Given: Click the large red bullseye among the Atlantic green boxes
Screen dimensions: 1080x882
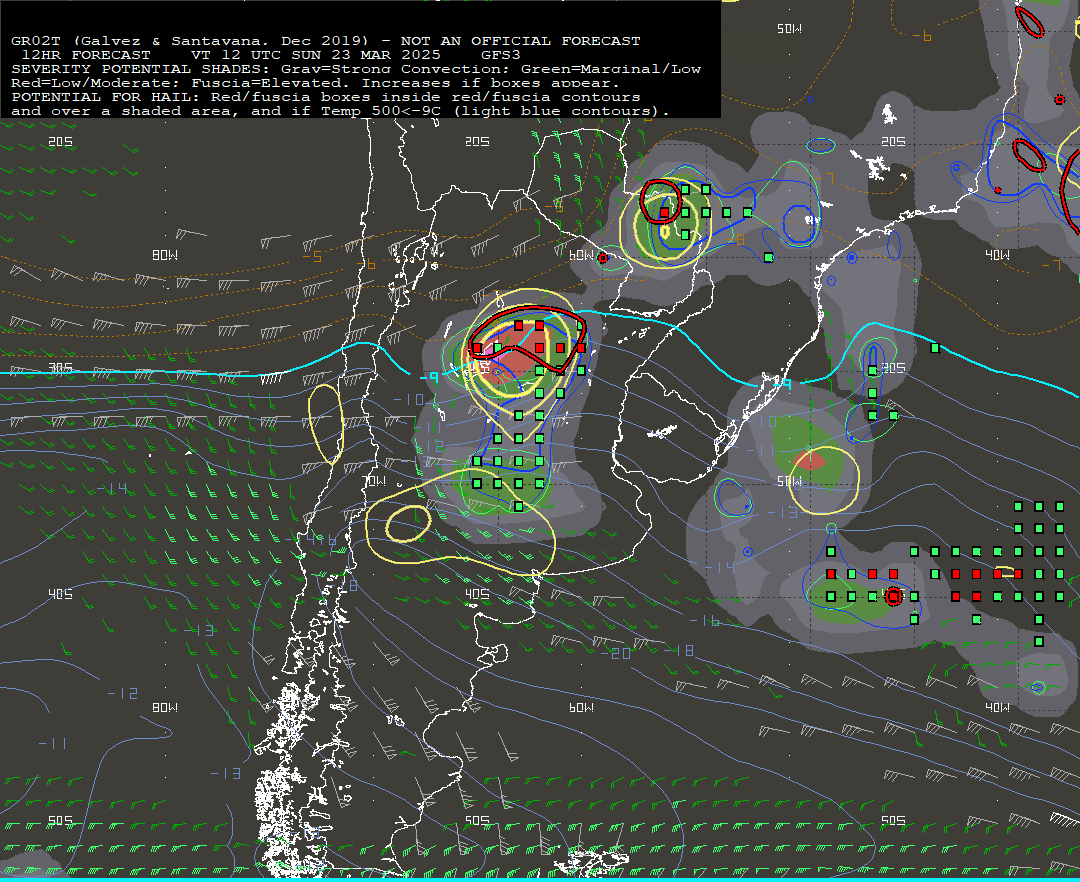Looking at the screenshot, I should [893, 596].
